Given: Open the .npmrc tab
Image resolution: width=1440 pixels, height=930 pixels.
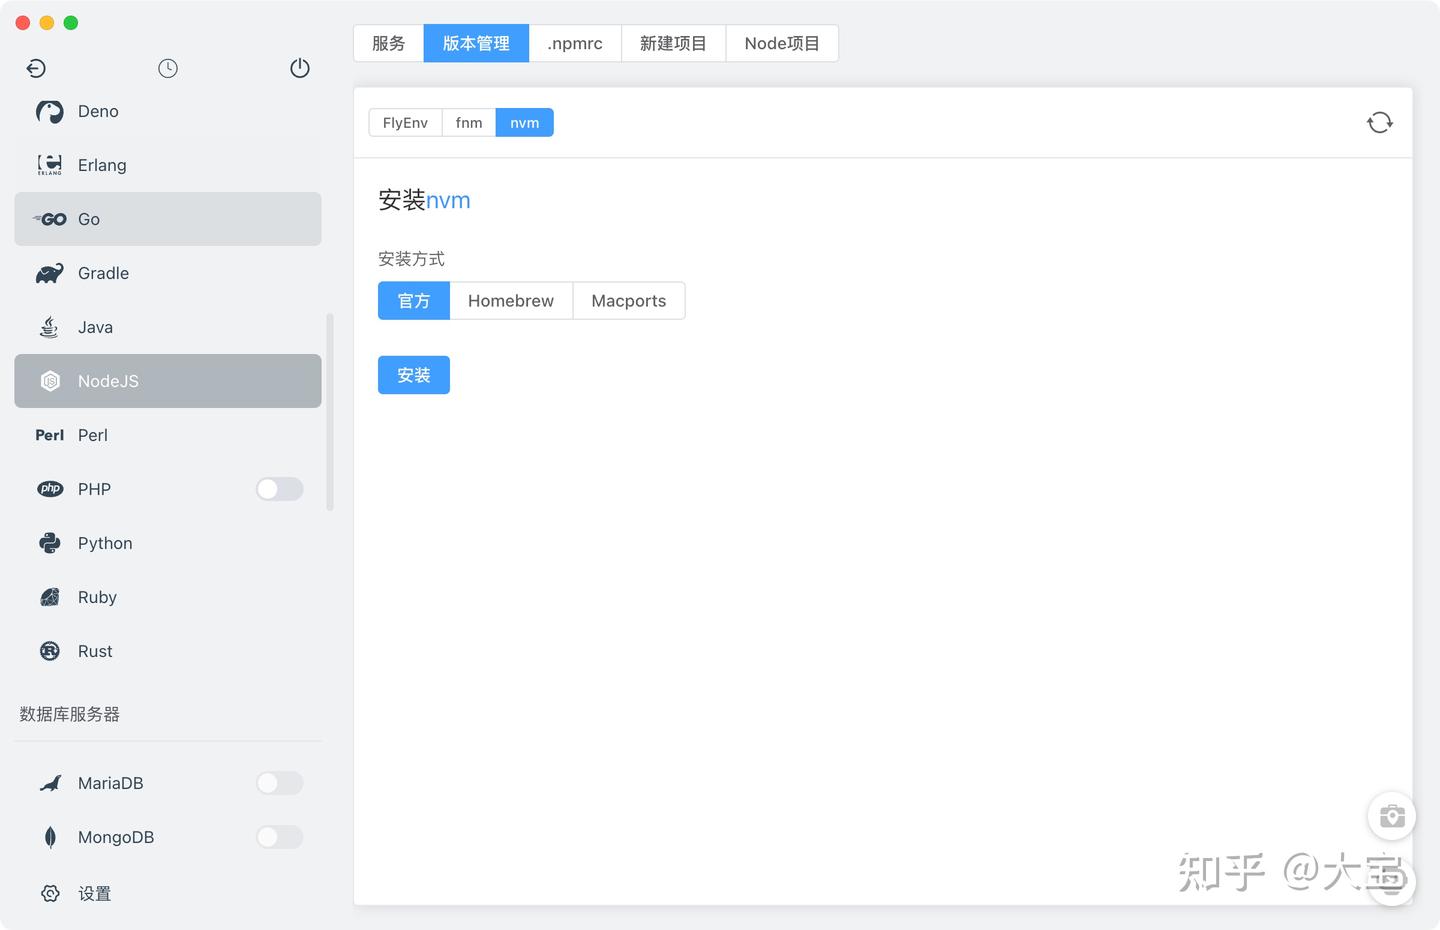Looking at the screenshot, I should 574,43.
